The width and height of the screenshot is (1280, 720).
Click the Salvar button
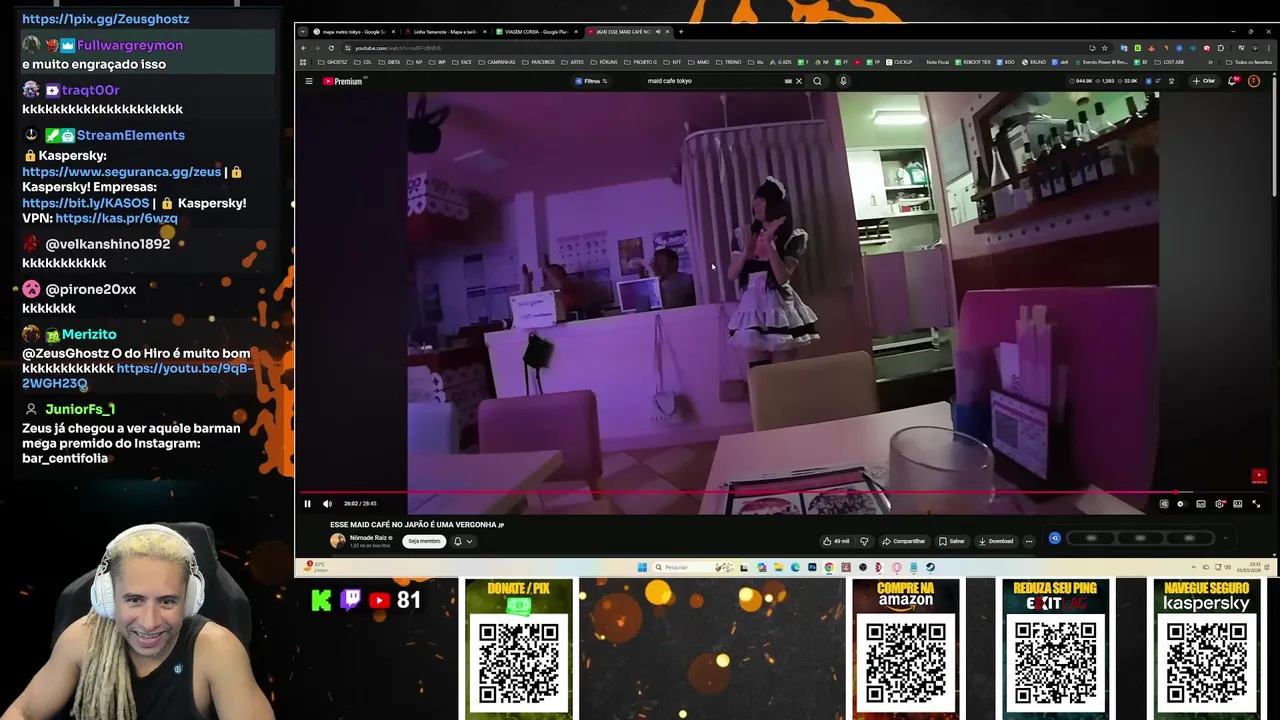click(951, 541)
